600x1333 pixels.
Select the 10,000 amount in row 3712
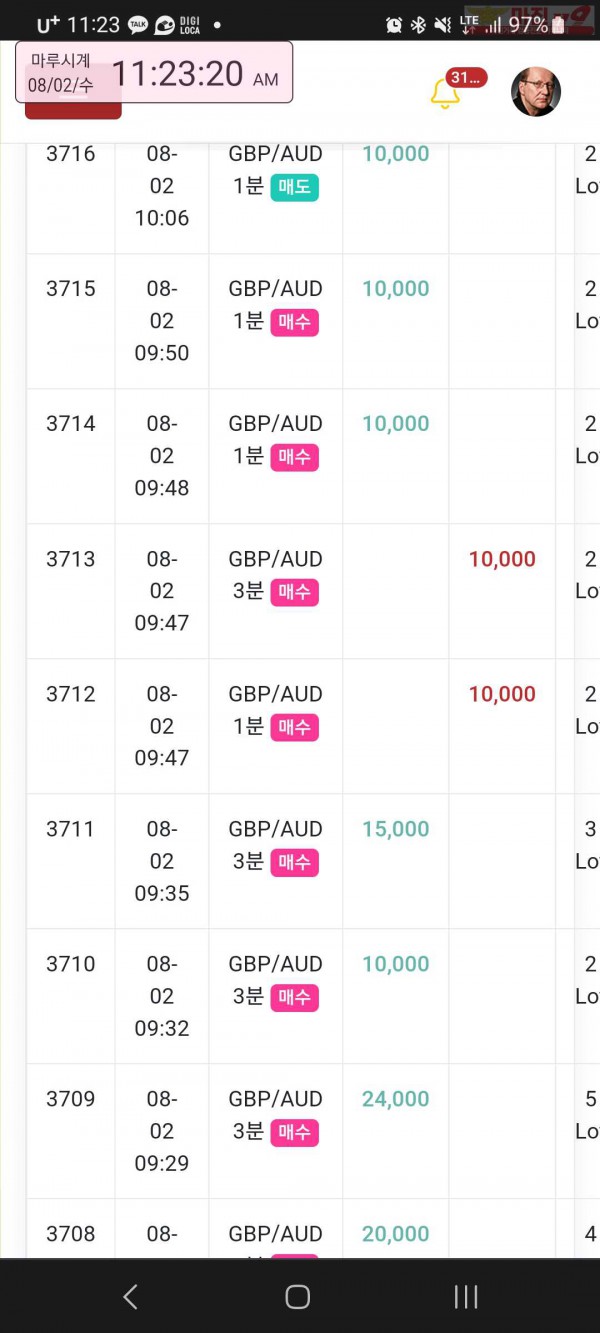502,694
